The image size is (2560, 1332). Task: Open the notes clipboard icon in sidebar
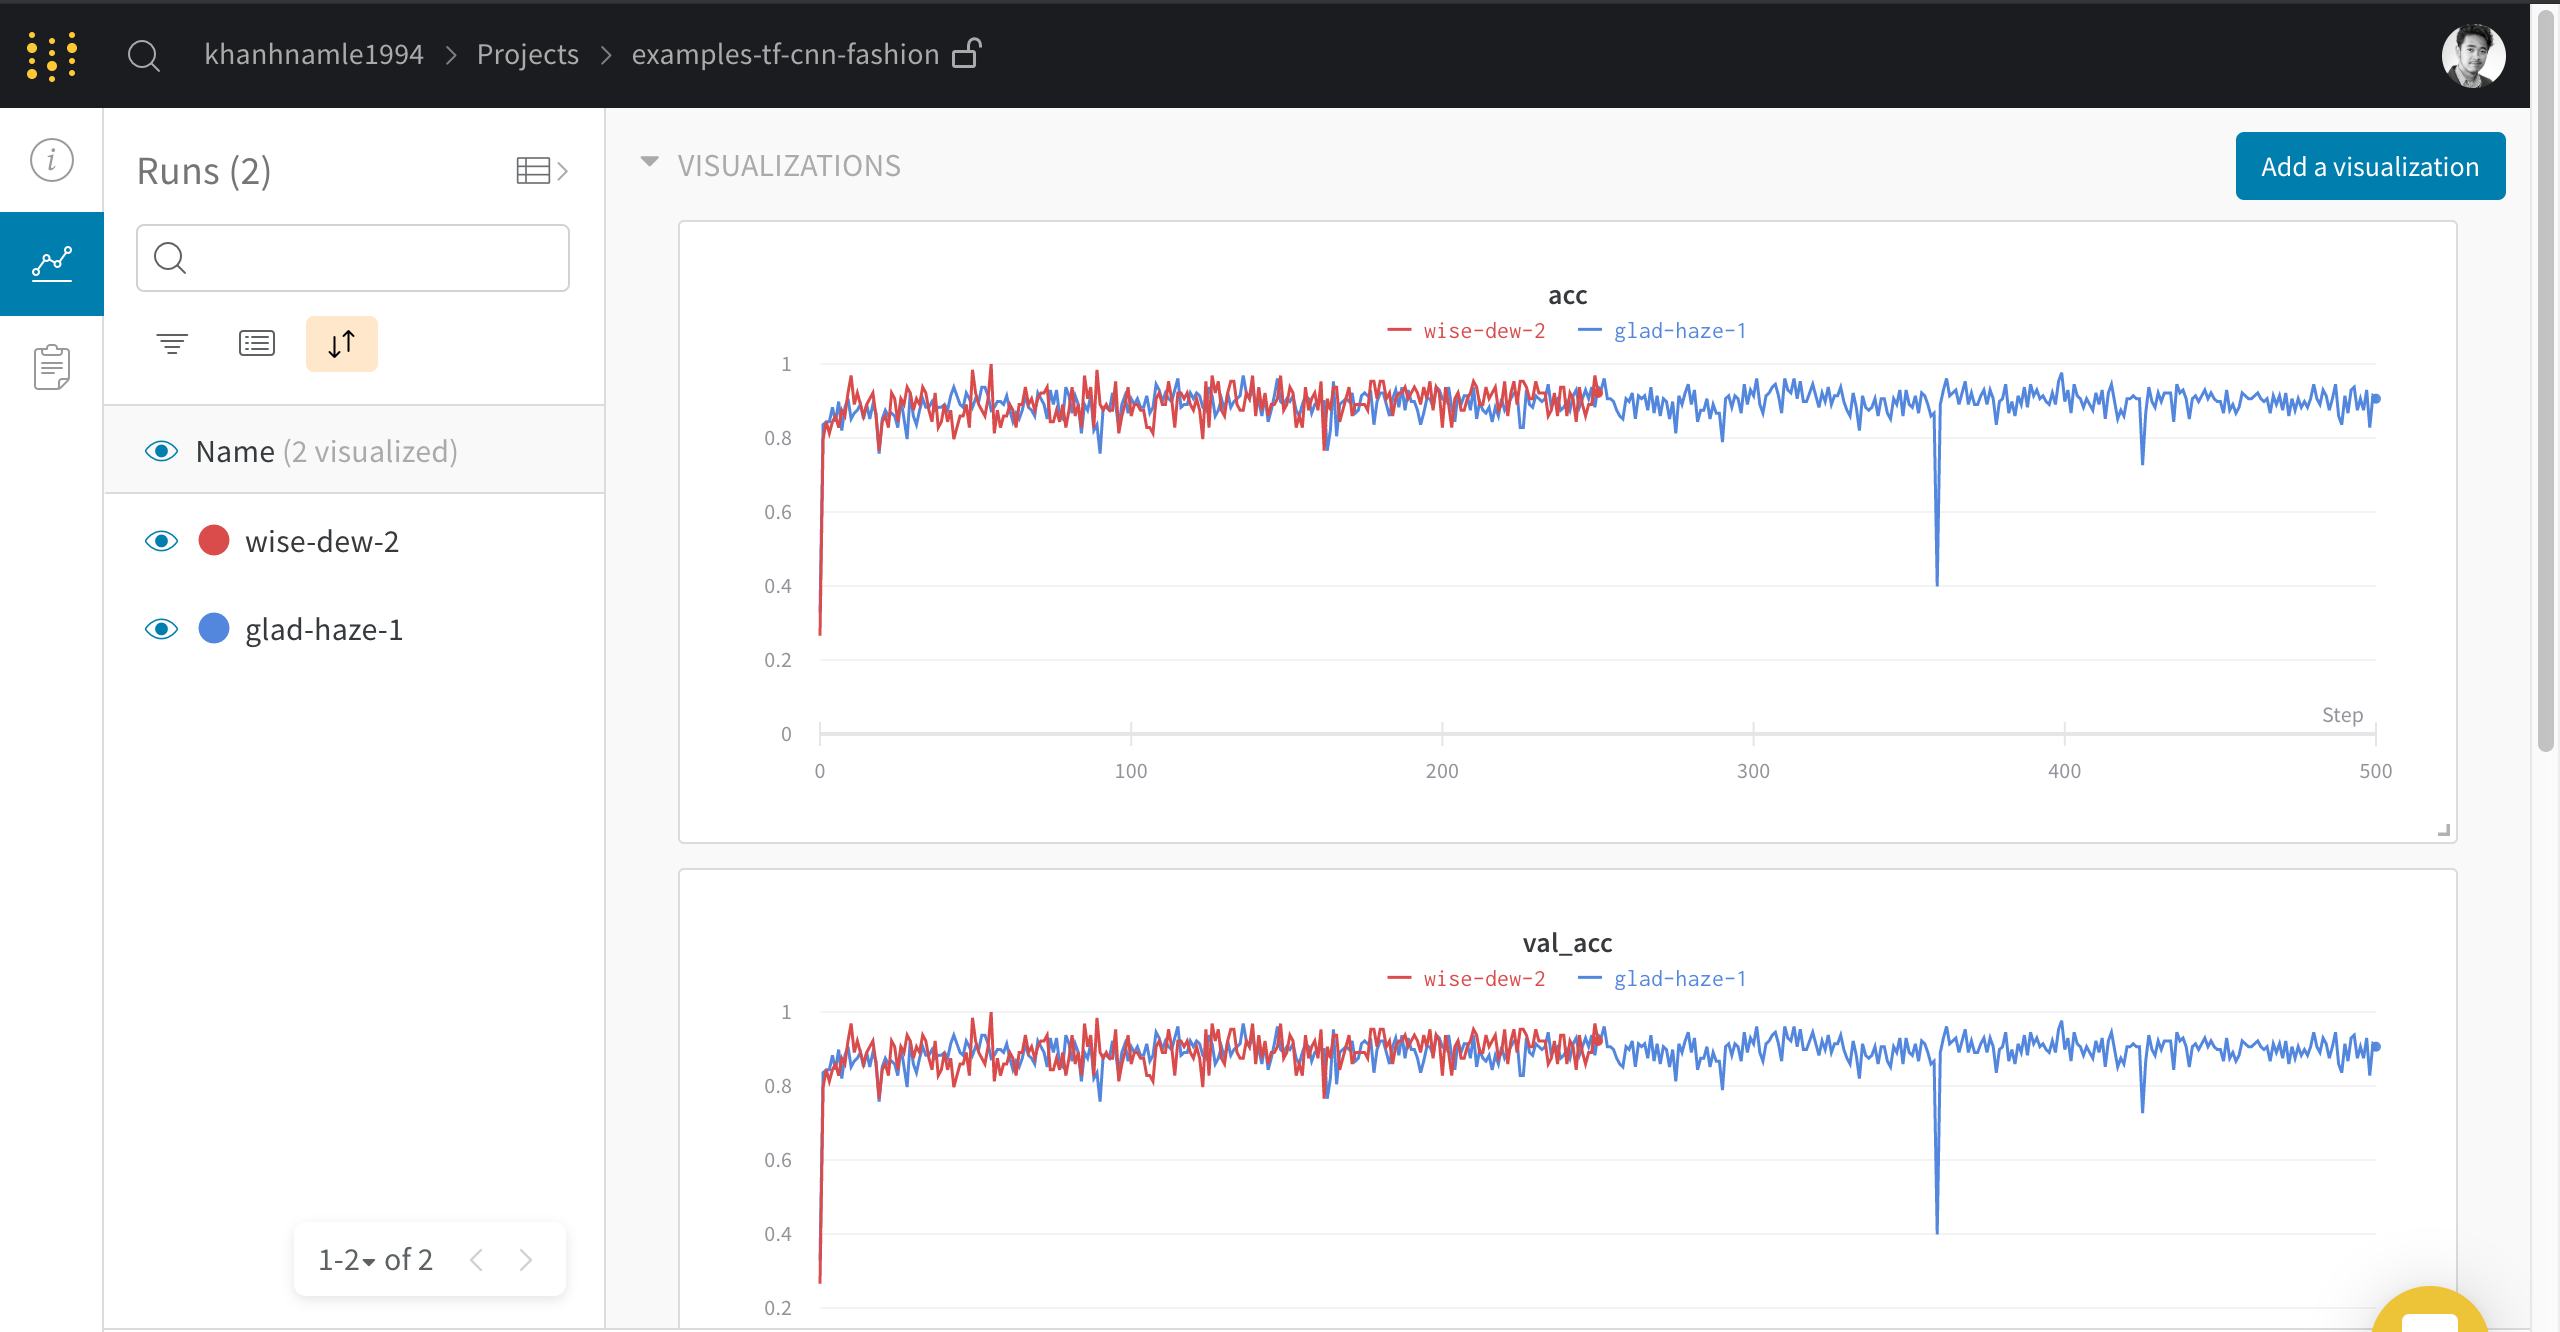click(x=51, y=366)
